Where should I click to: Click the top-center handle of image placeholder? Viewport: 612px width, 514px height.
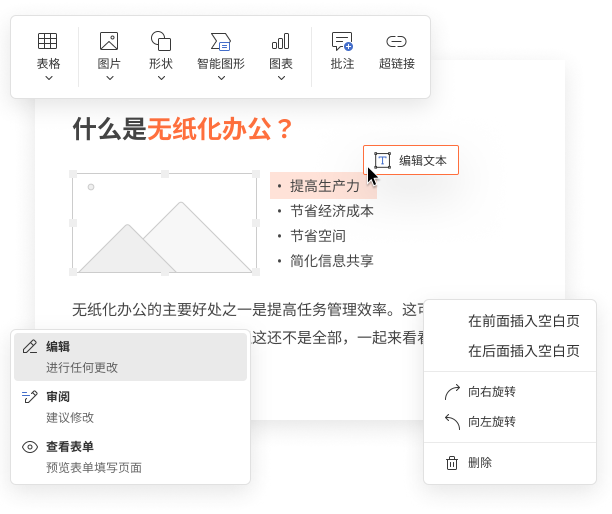pos(165,174)
